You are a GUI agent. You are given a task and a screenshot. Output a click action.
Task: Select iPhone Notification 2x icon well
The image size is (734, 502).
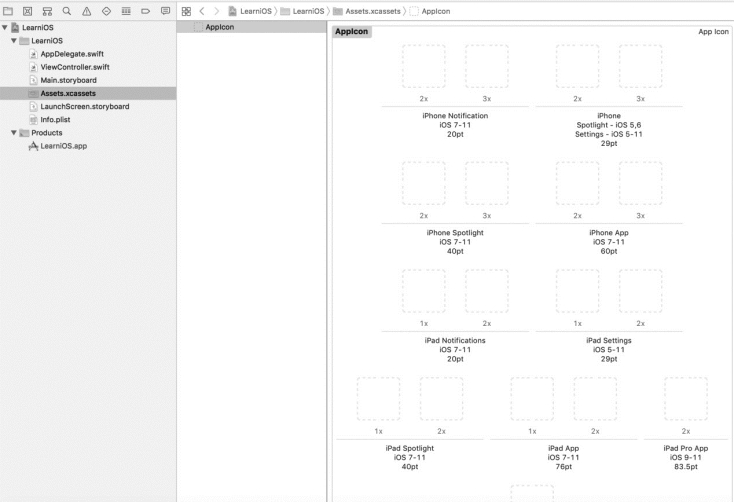(424, 66)
